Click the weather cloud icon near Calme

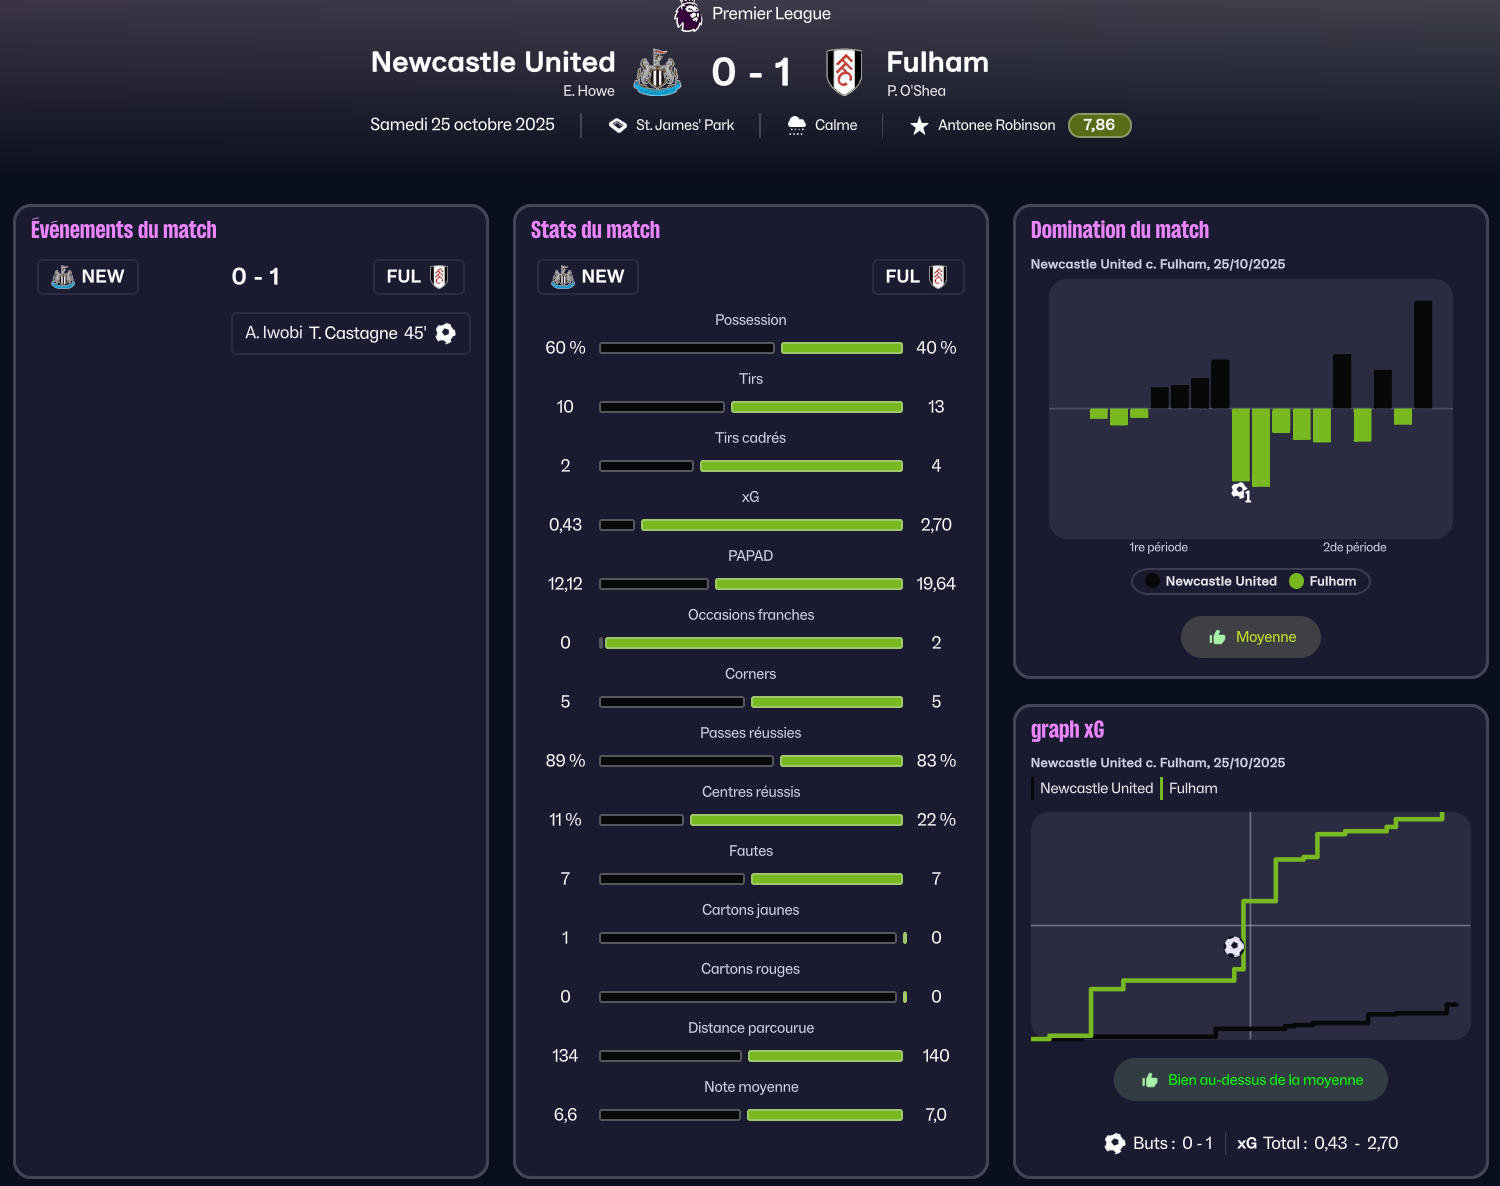click(x=796, y=125)
